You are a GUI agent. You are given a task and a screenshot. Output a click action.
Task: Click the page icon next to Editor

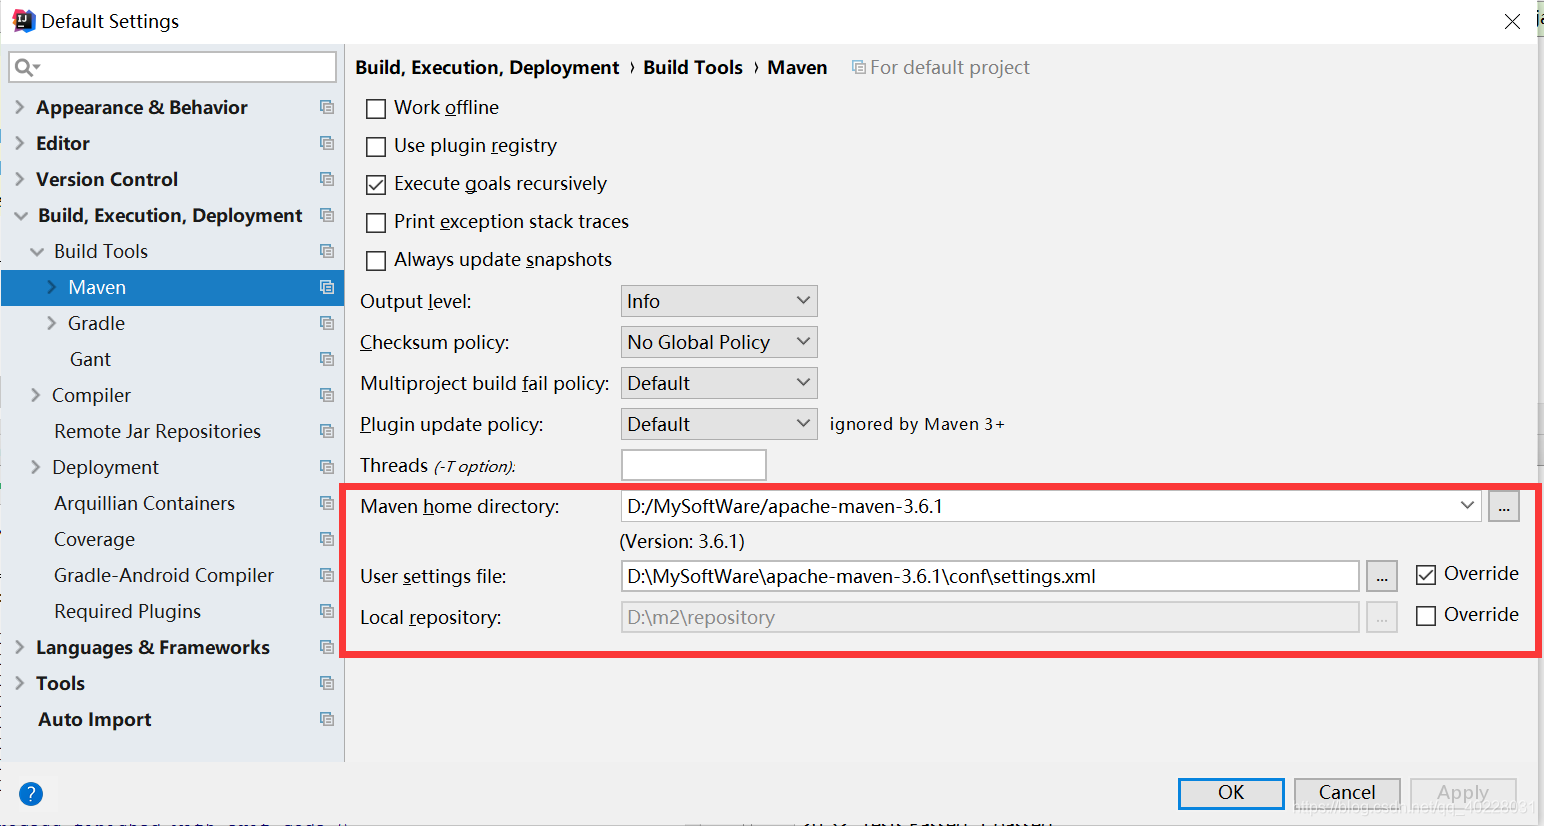pyautogui.click(x=327, y=143)
